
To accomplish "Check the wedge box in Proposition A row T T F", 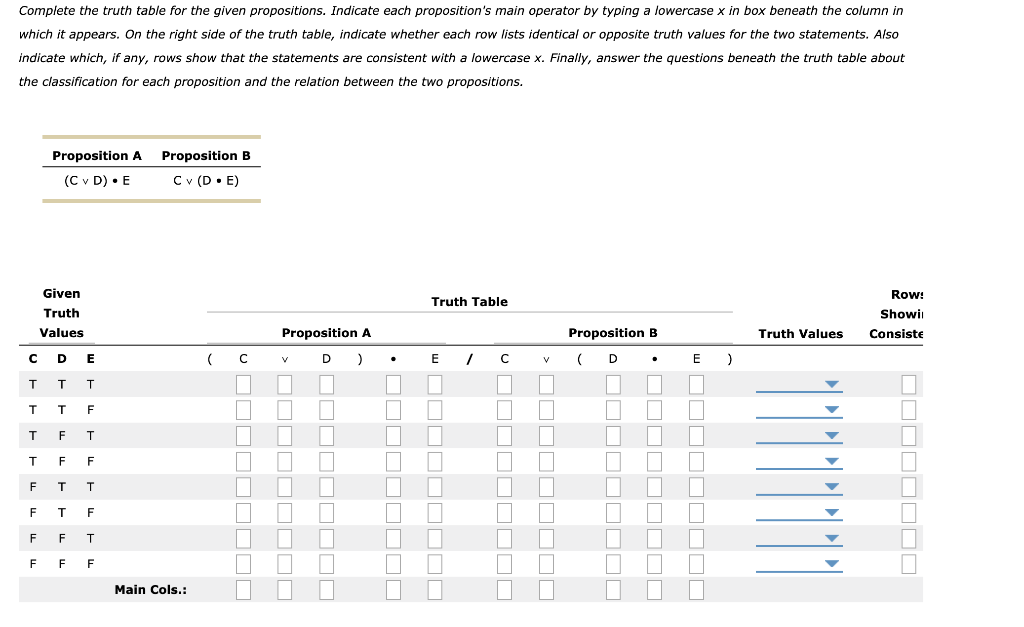I will (x=284, y=409).
